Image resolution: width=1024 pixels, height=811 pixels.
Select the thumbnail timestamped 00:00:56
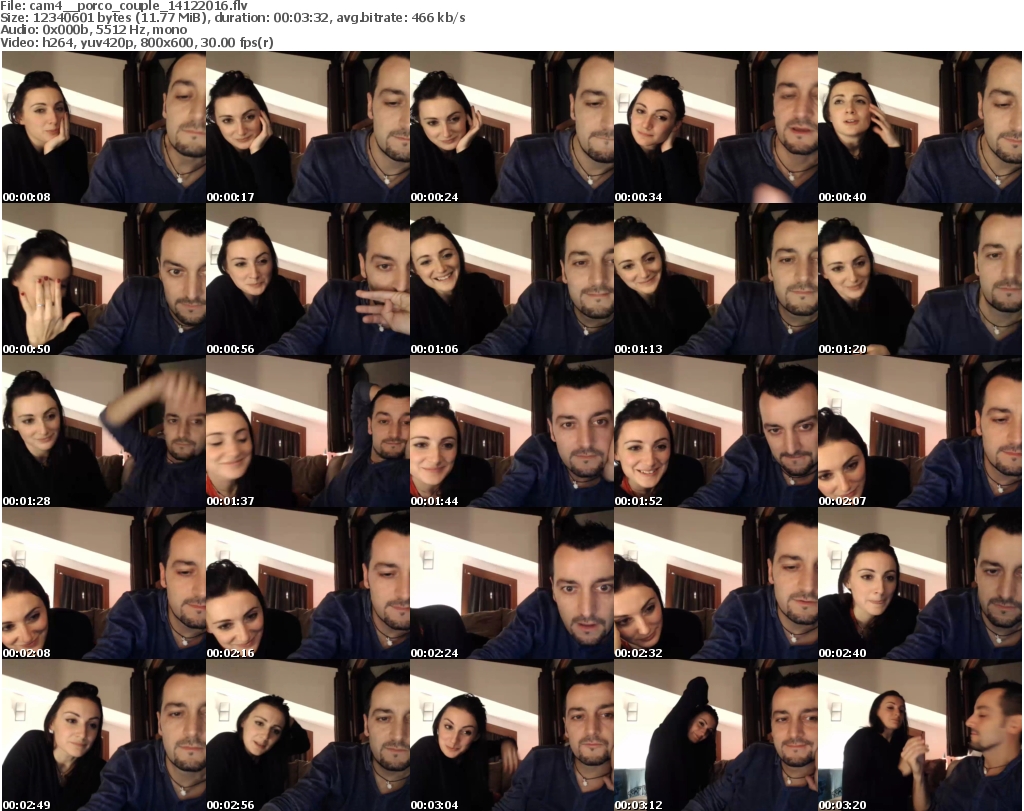[x=308, y=279]
